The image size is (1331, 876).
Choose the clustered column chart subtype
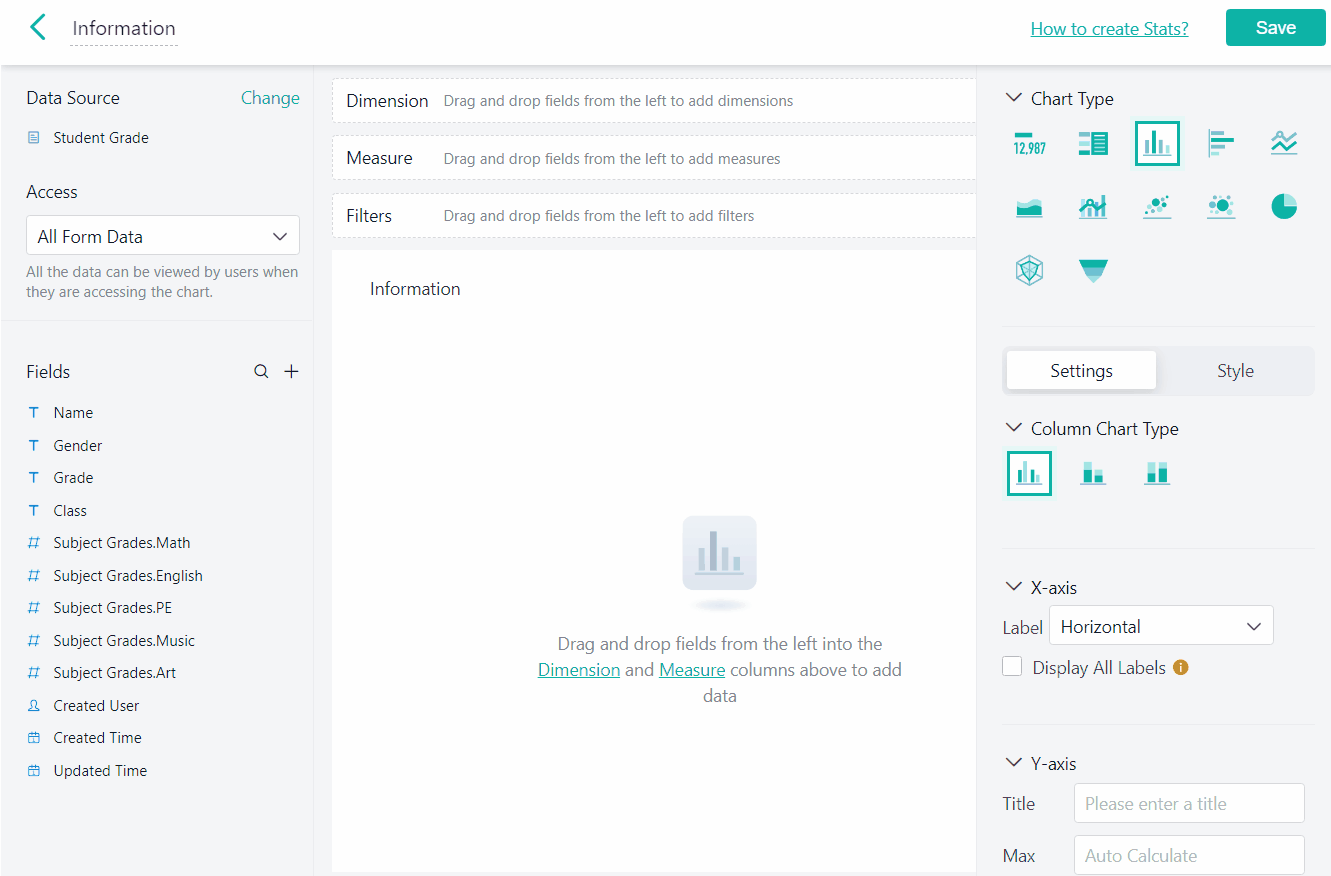[x=1029, y=473]
